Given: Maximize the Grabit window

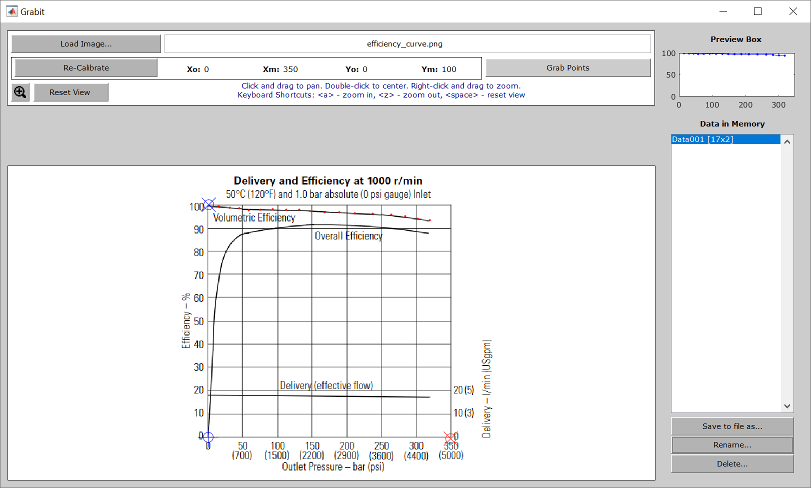Looking at the screenshot, I should point(758,11).
